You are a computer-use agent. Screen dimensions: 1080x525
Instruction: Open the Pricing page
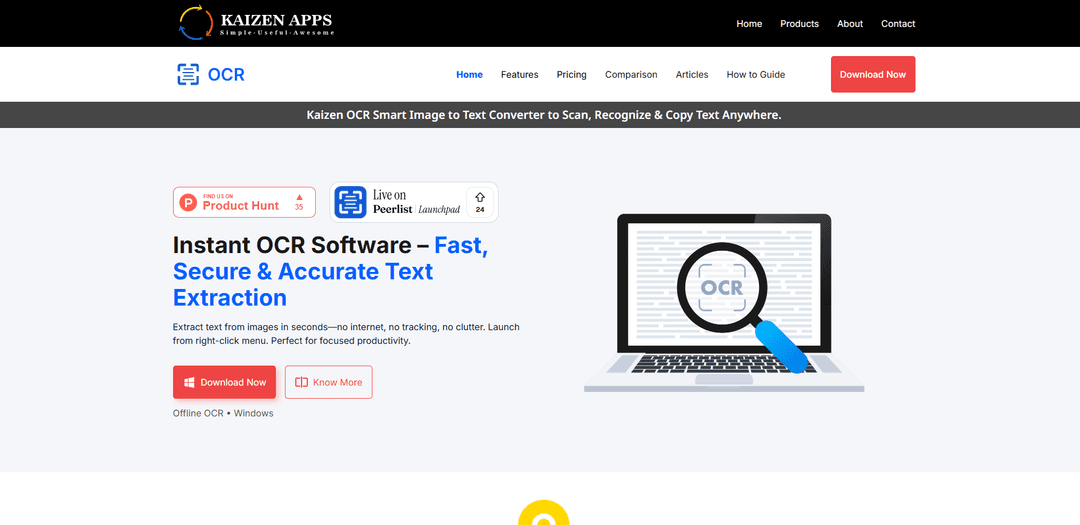(572, 74)
